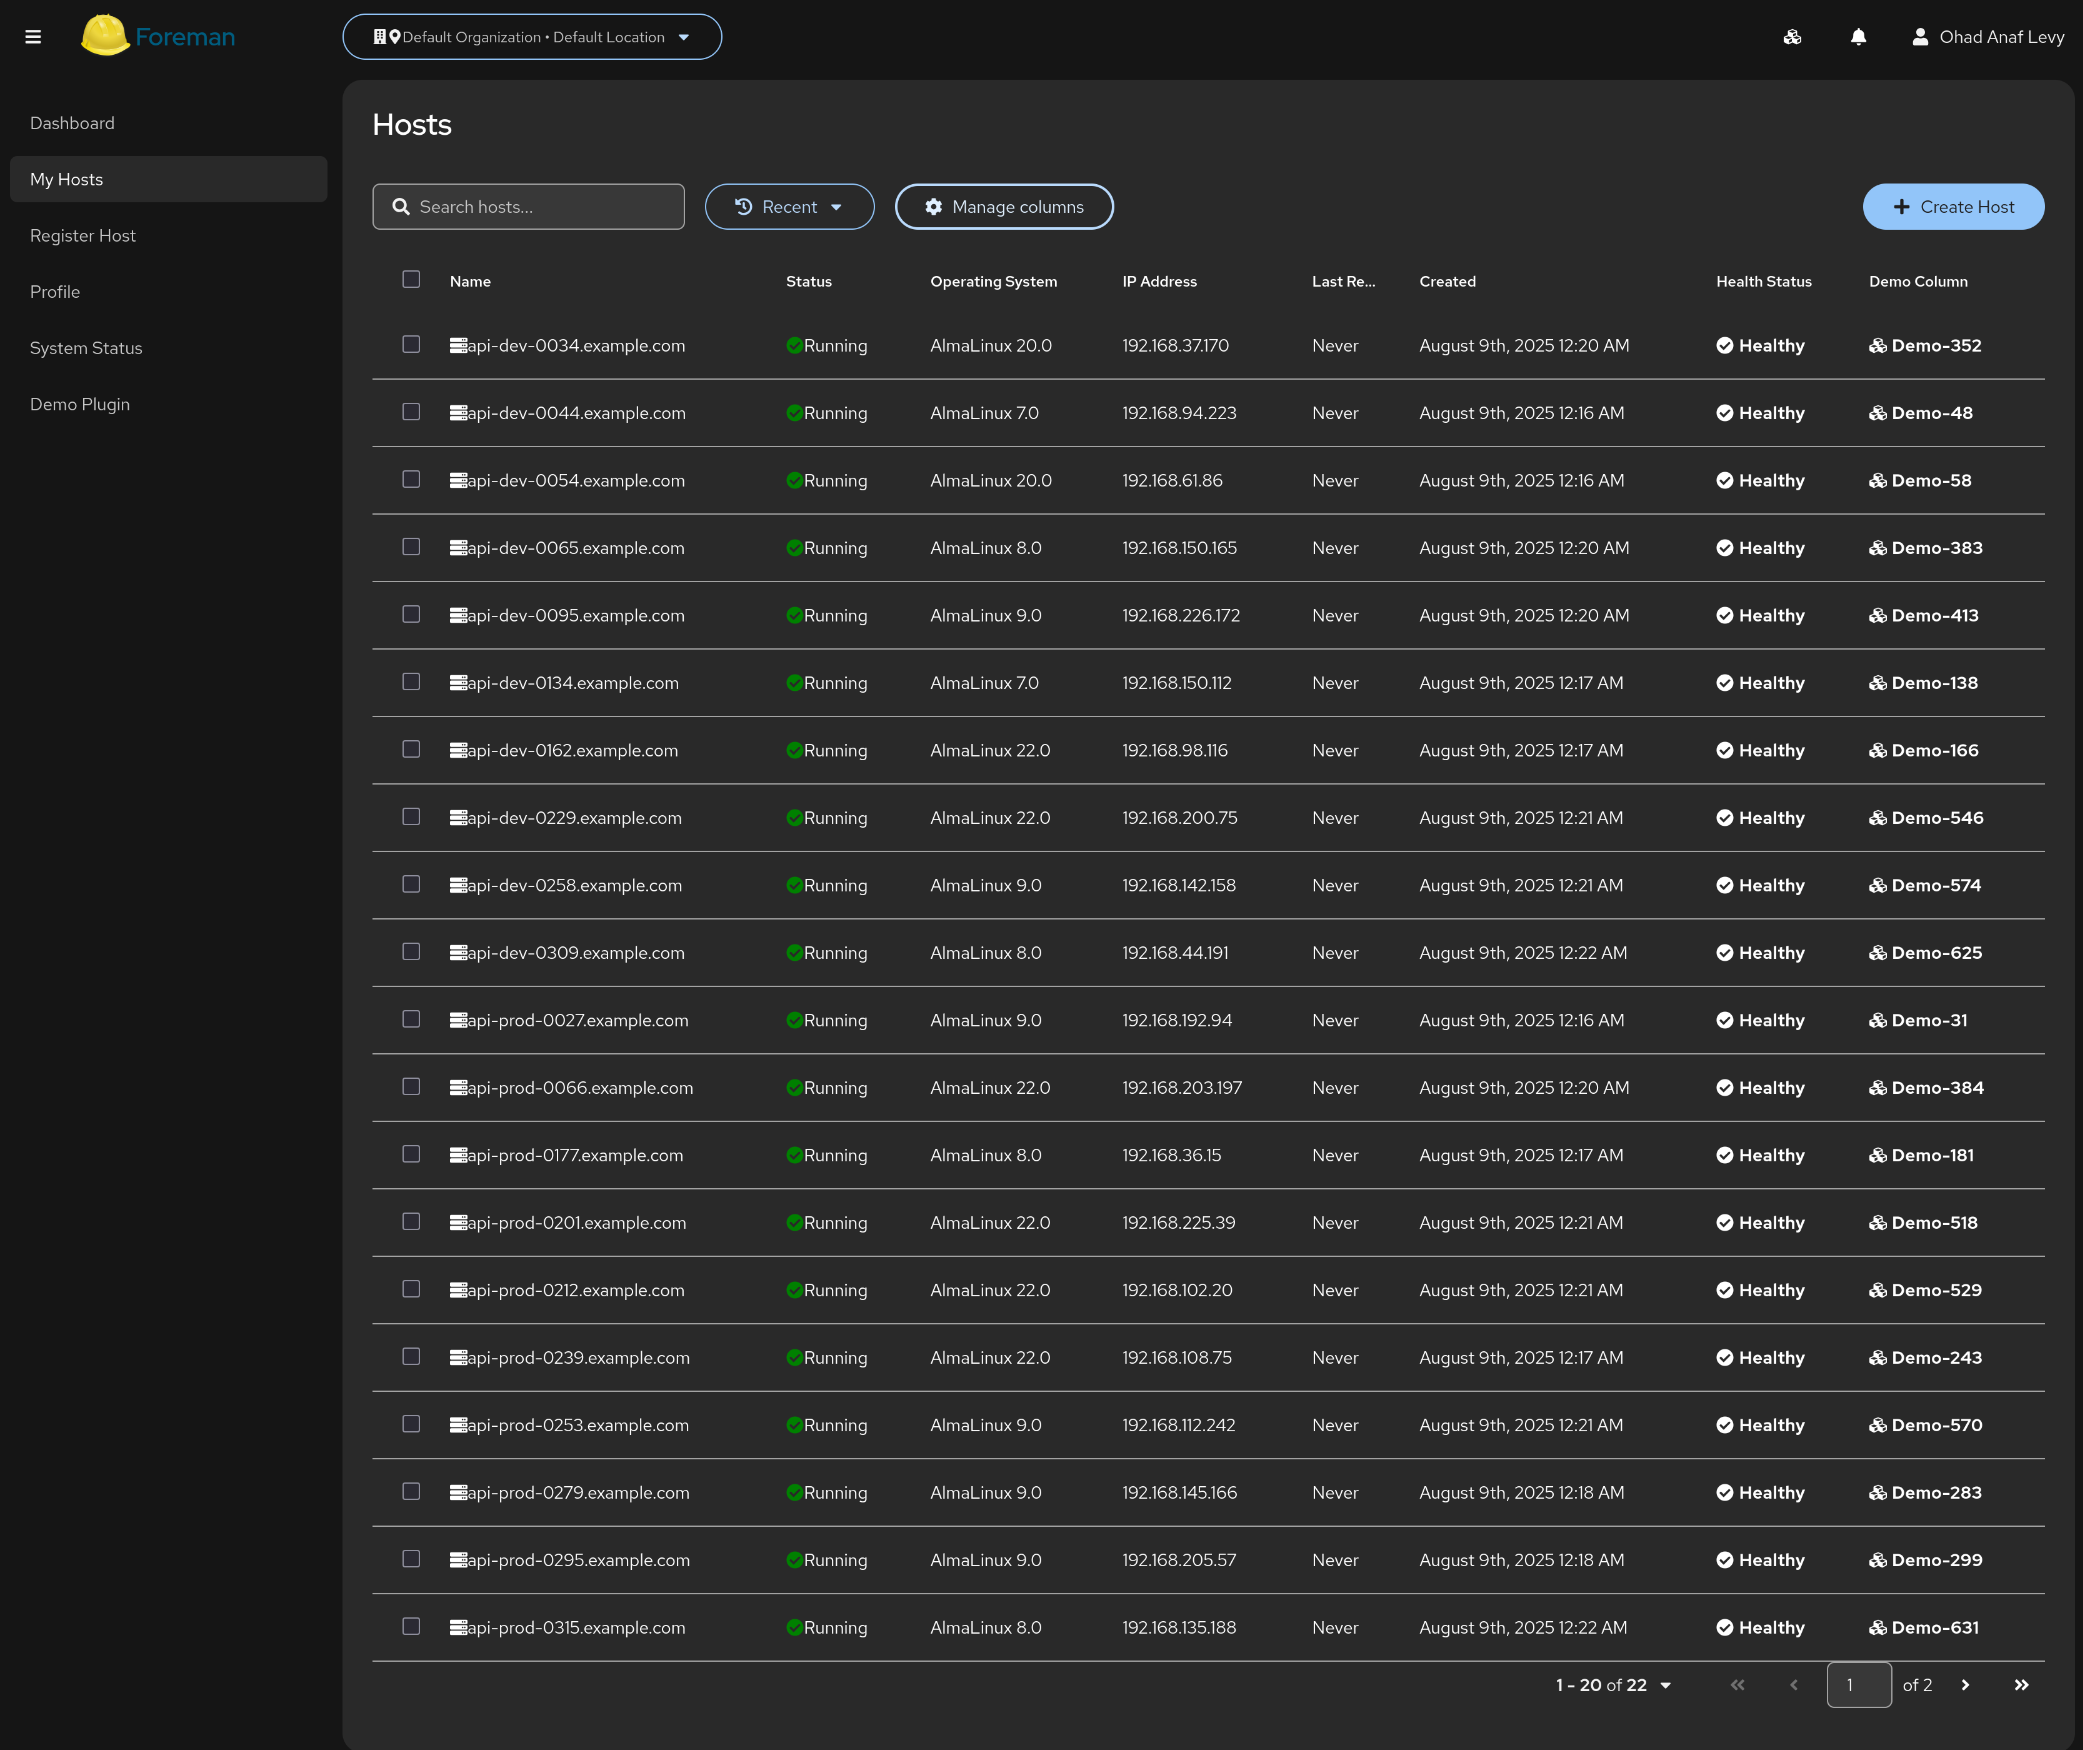Click the Create Host button
Screen dimensions: 2083x1750
tap(1952, 207)
